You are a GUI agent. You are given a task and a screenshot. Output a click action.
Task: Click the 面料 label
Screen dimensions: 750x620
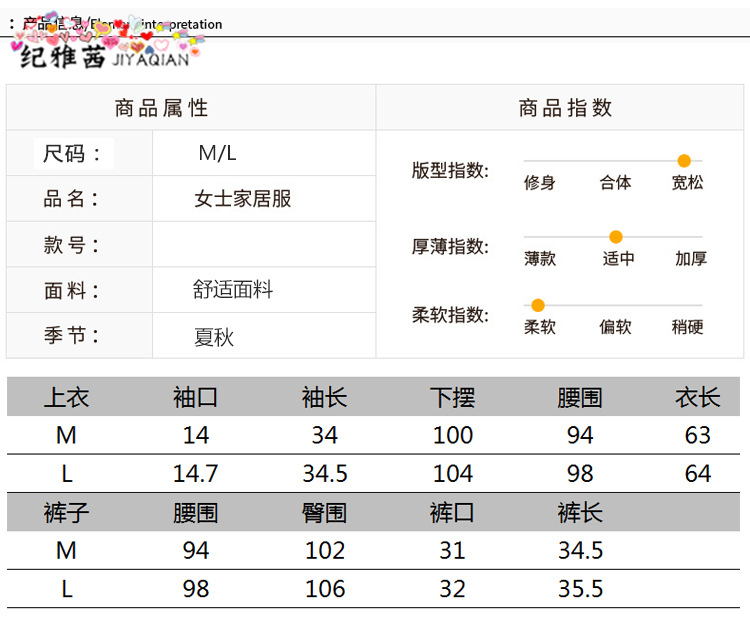tap(71, 290)
